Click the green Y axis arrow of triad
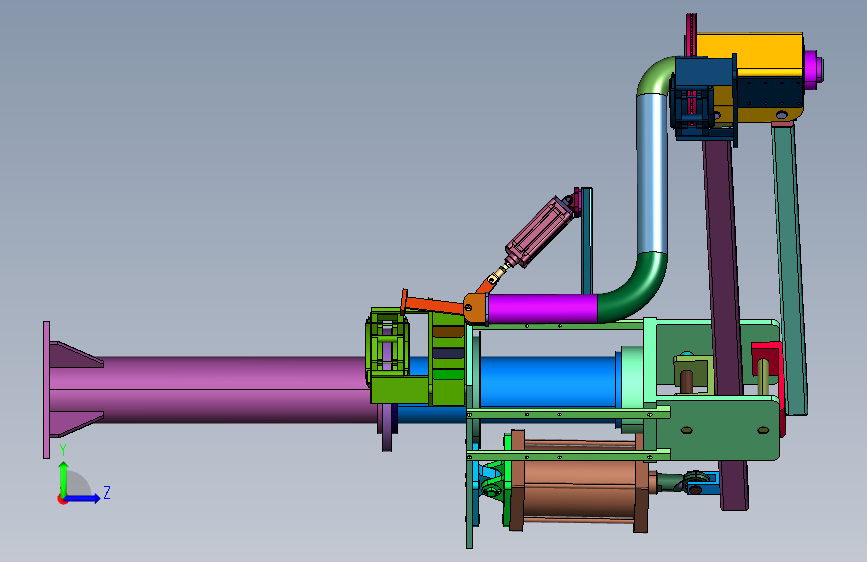This screenshot has height=562, width=867. 64,477
